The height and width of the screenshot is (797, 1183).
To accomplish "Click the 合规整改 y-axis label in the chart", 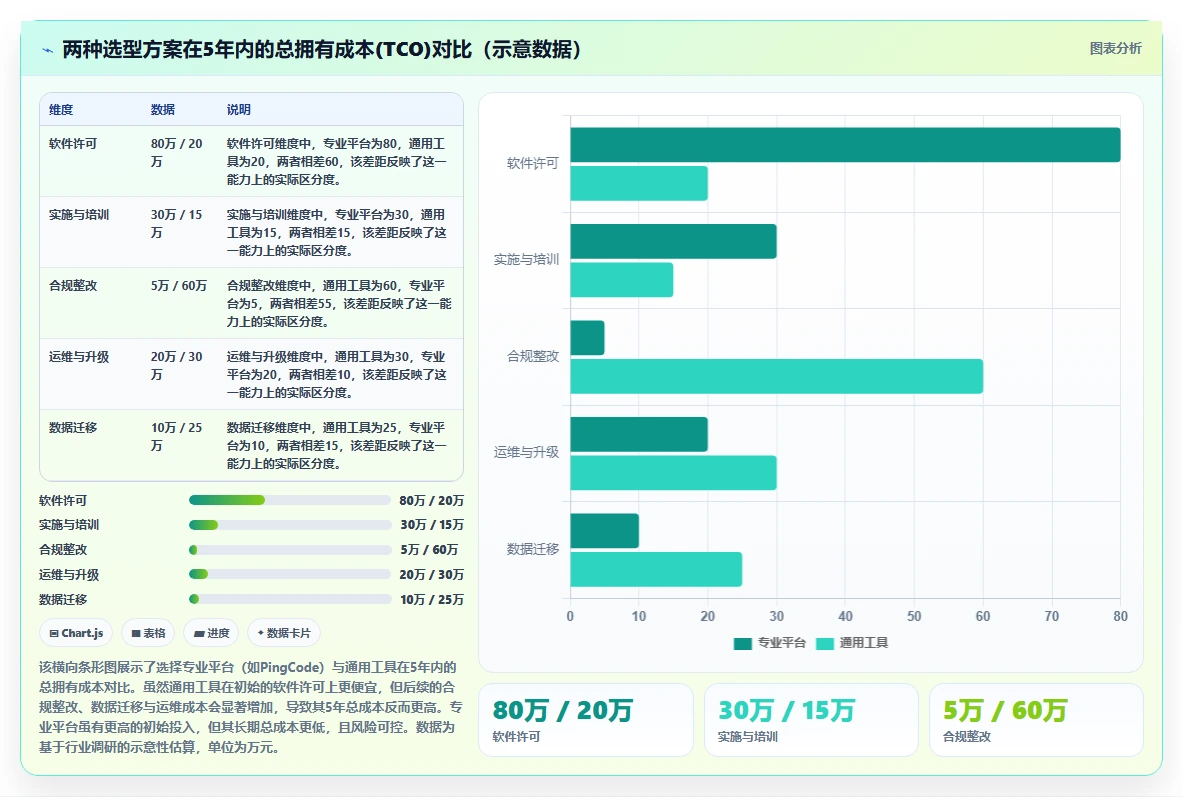I will tap(533, 356).
